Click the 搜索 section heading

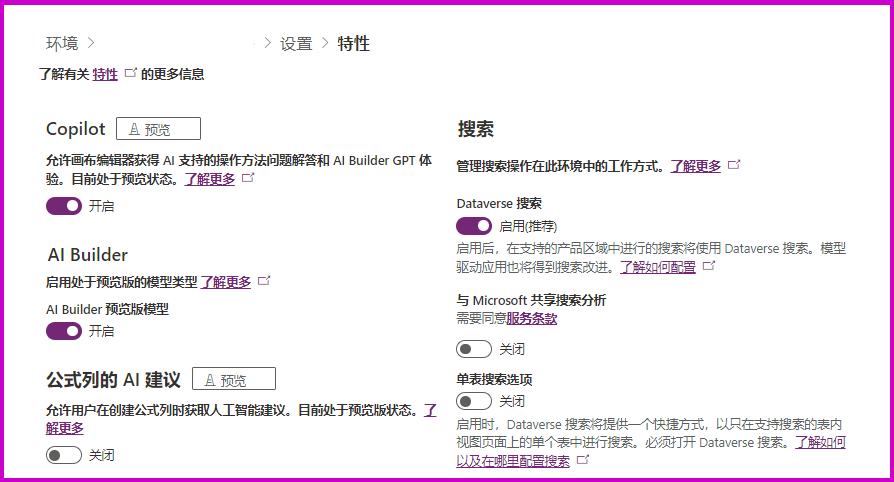coord(476,129)
